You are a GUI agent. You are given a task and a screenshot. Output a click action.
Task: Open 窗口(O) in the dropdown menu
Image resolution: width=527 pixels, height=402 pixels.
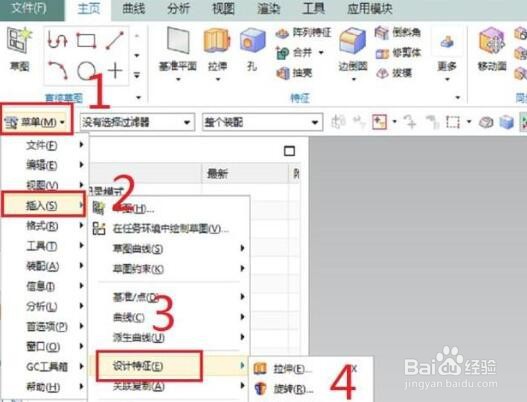(x=44, y=347)
